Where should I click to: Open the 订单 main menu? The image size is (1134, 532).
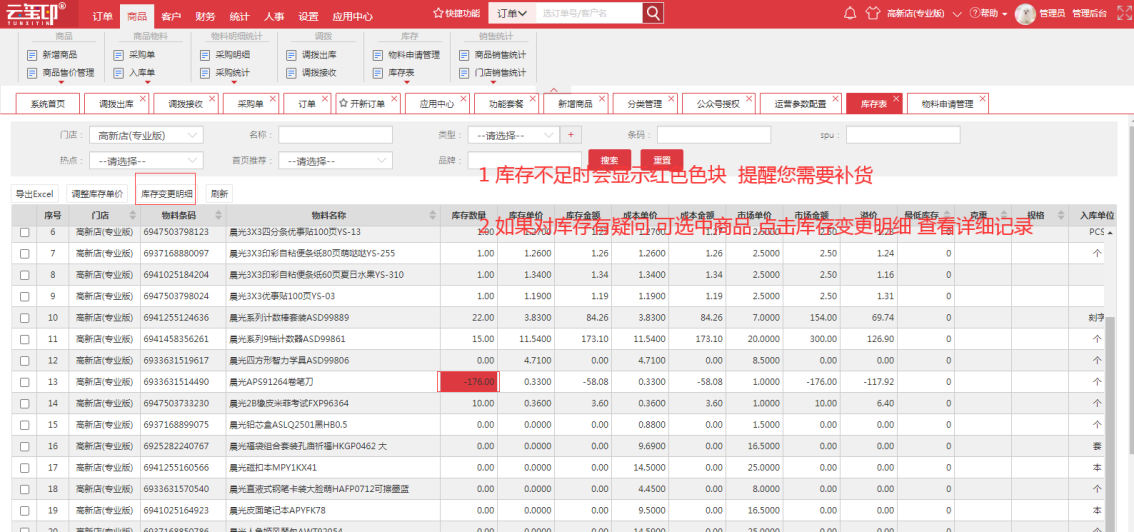coord(103,15)
